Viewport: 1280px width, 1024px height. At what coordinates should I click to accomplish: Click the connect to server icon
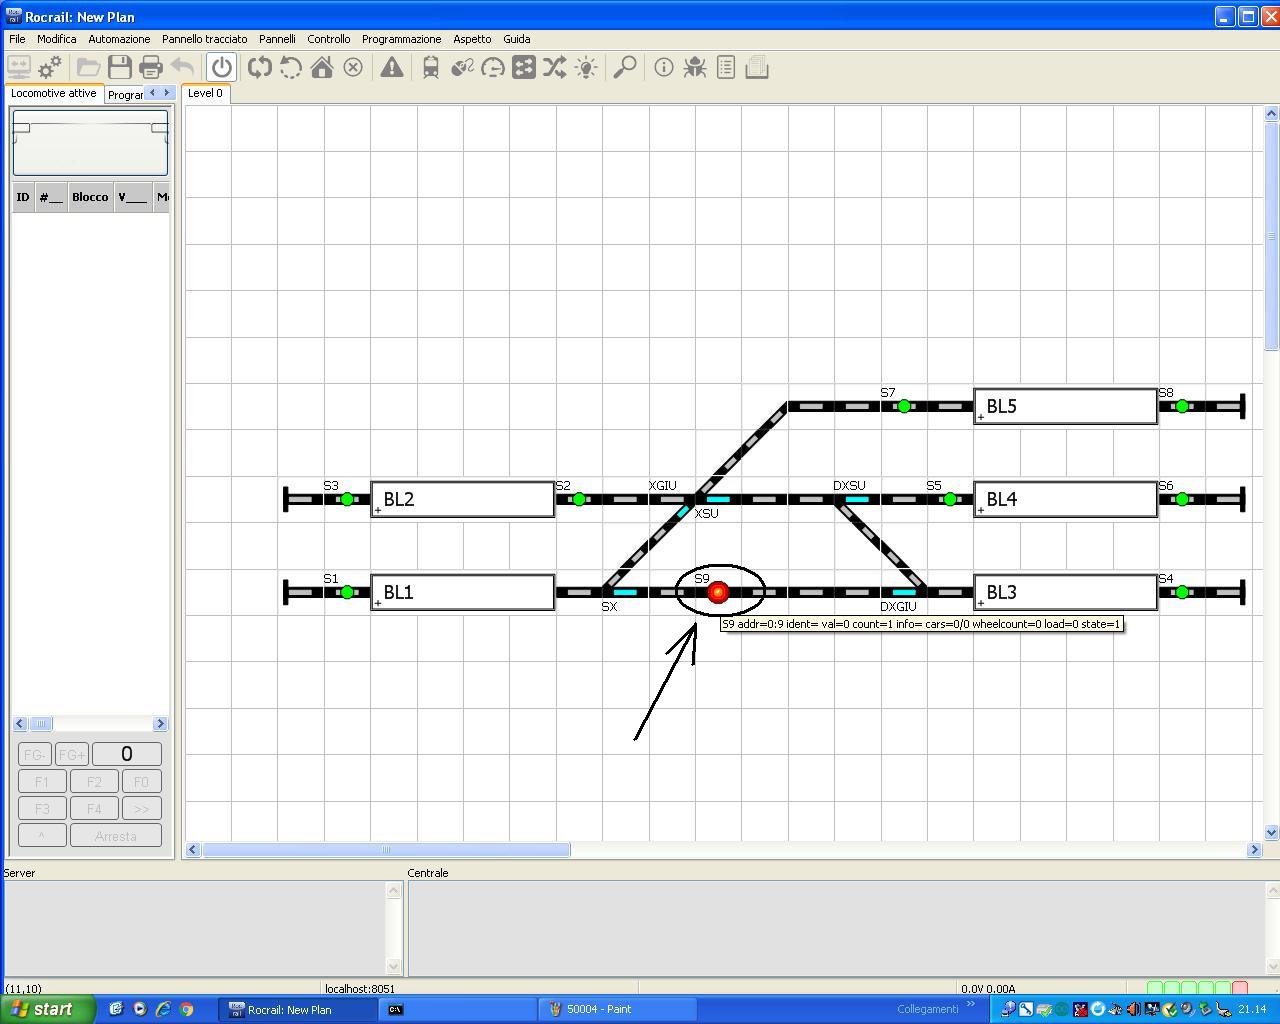[19, 68]
